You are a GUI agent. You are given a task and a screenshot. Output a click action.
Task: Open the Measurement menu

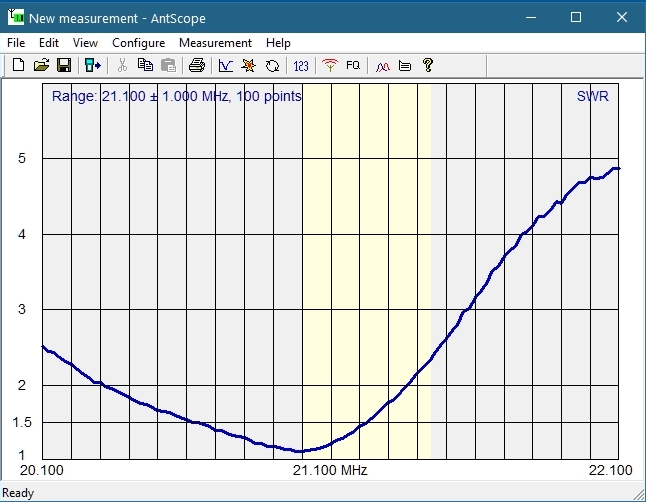point(215,43)
